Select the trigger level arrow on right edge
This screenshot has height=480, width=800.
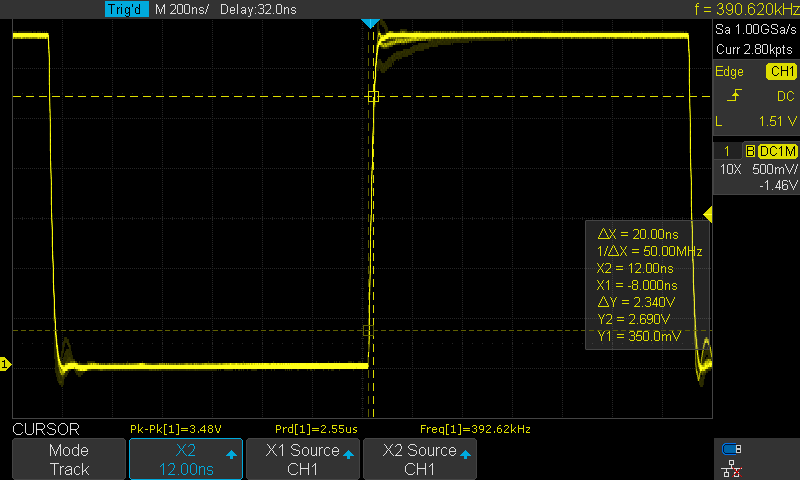708,215
